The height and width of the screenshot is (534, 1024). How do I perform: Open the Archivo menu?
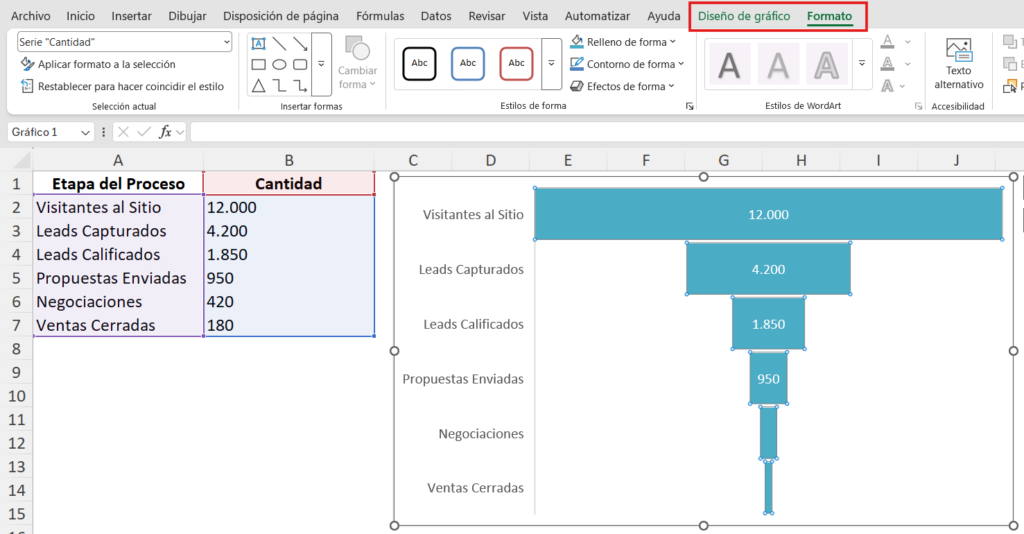click(x=31, y=16)
